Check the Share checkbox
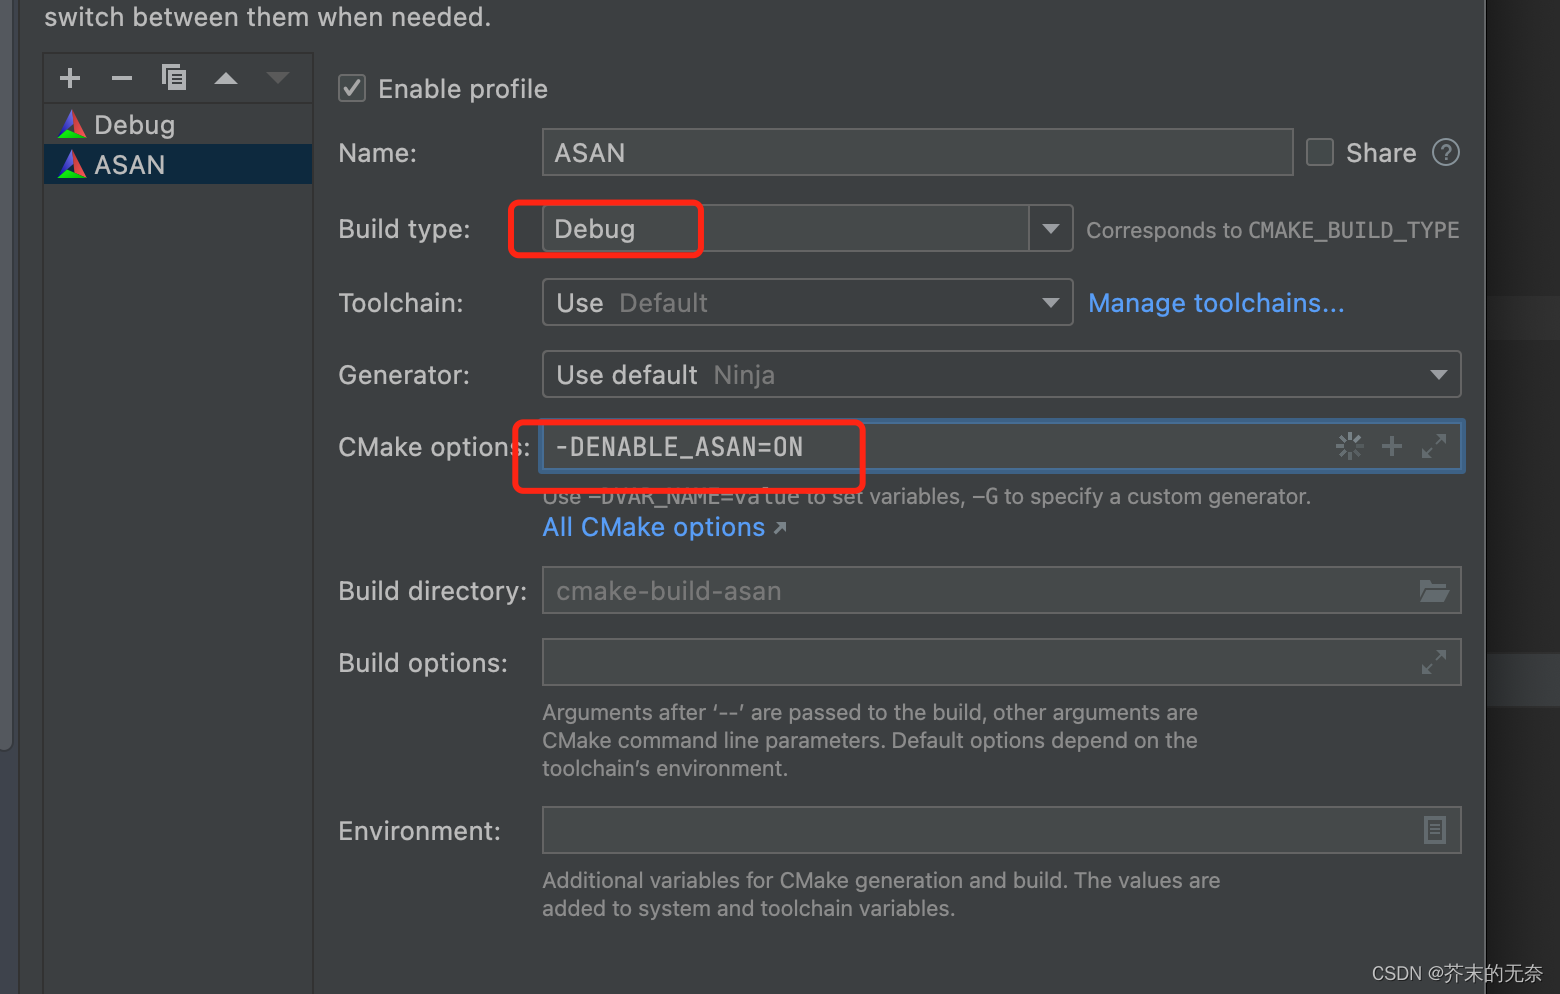The image size is (1560, 994). 1320,152
